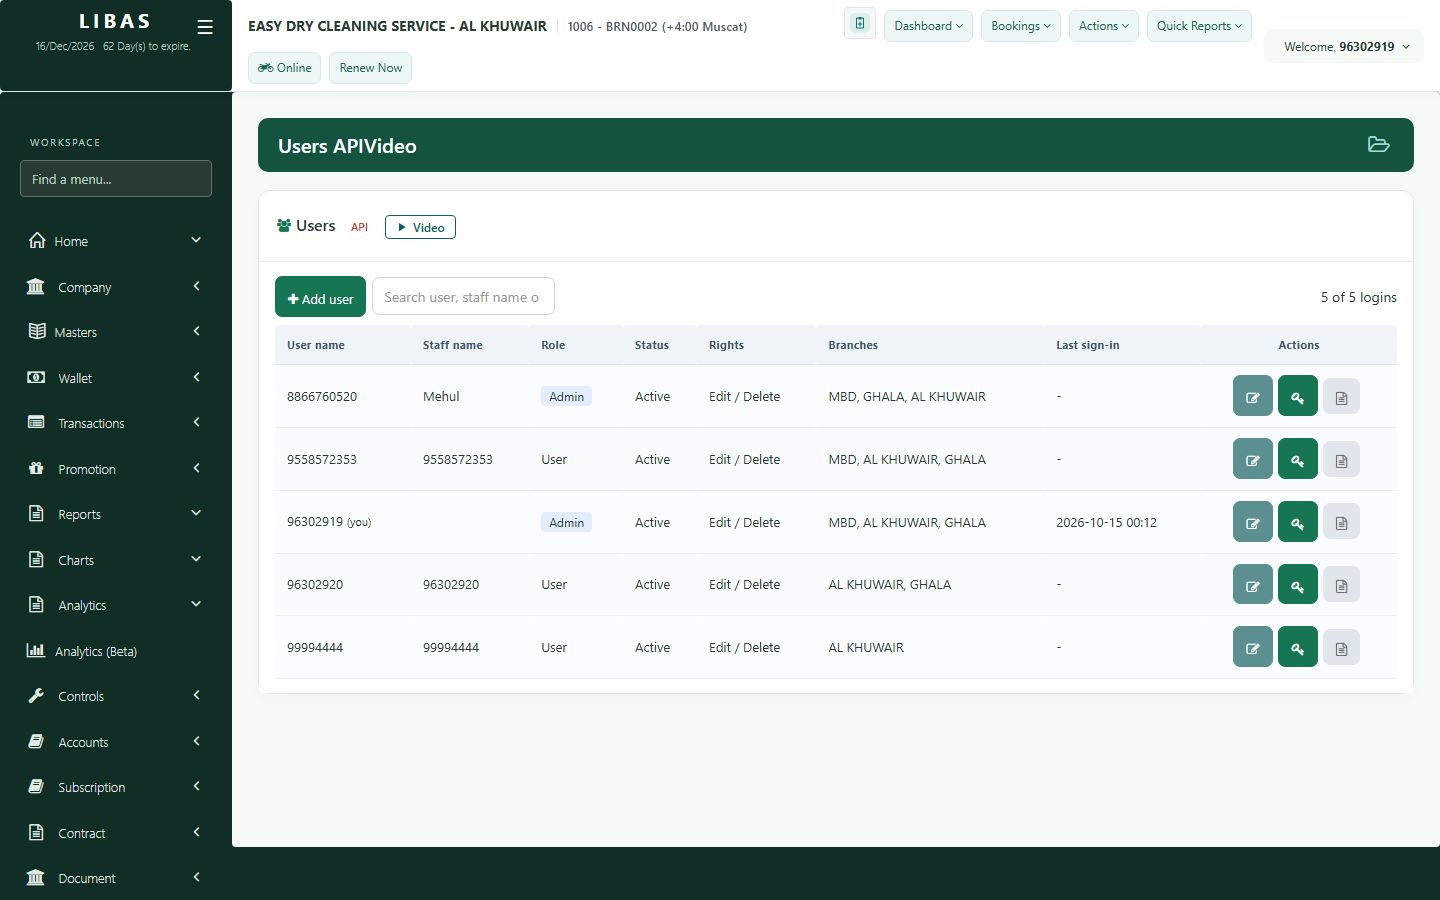Viewport: 1440px width, 900px height.
Task: Click the folder-open icon in Users header
Action: pyautogui.click(x=1378, y=145)
